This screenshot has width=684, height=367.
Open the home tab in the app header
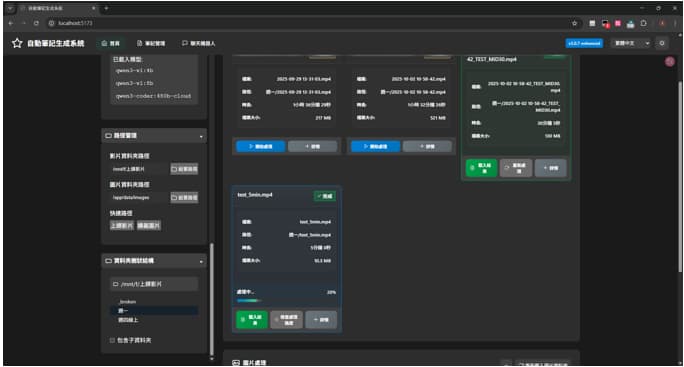[111, 43]
